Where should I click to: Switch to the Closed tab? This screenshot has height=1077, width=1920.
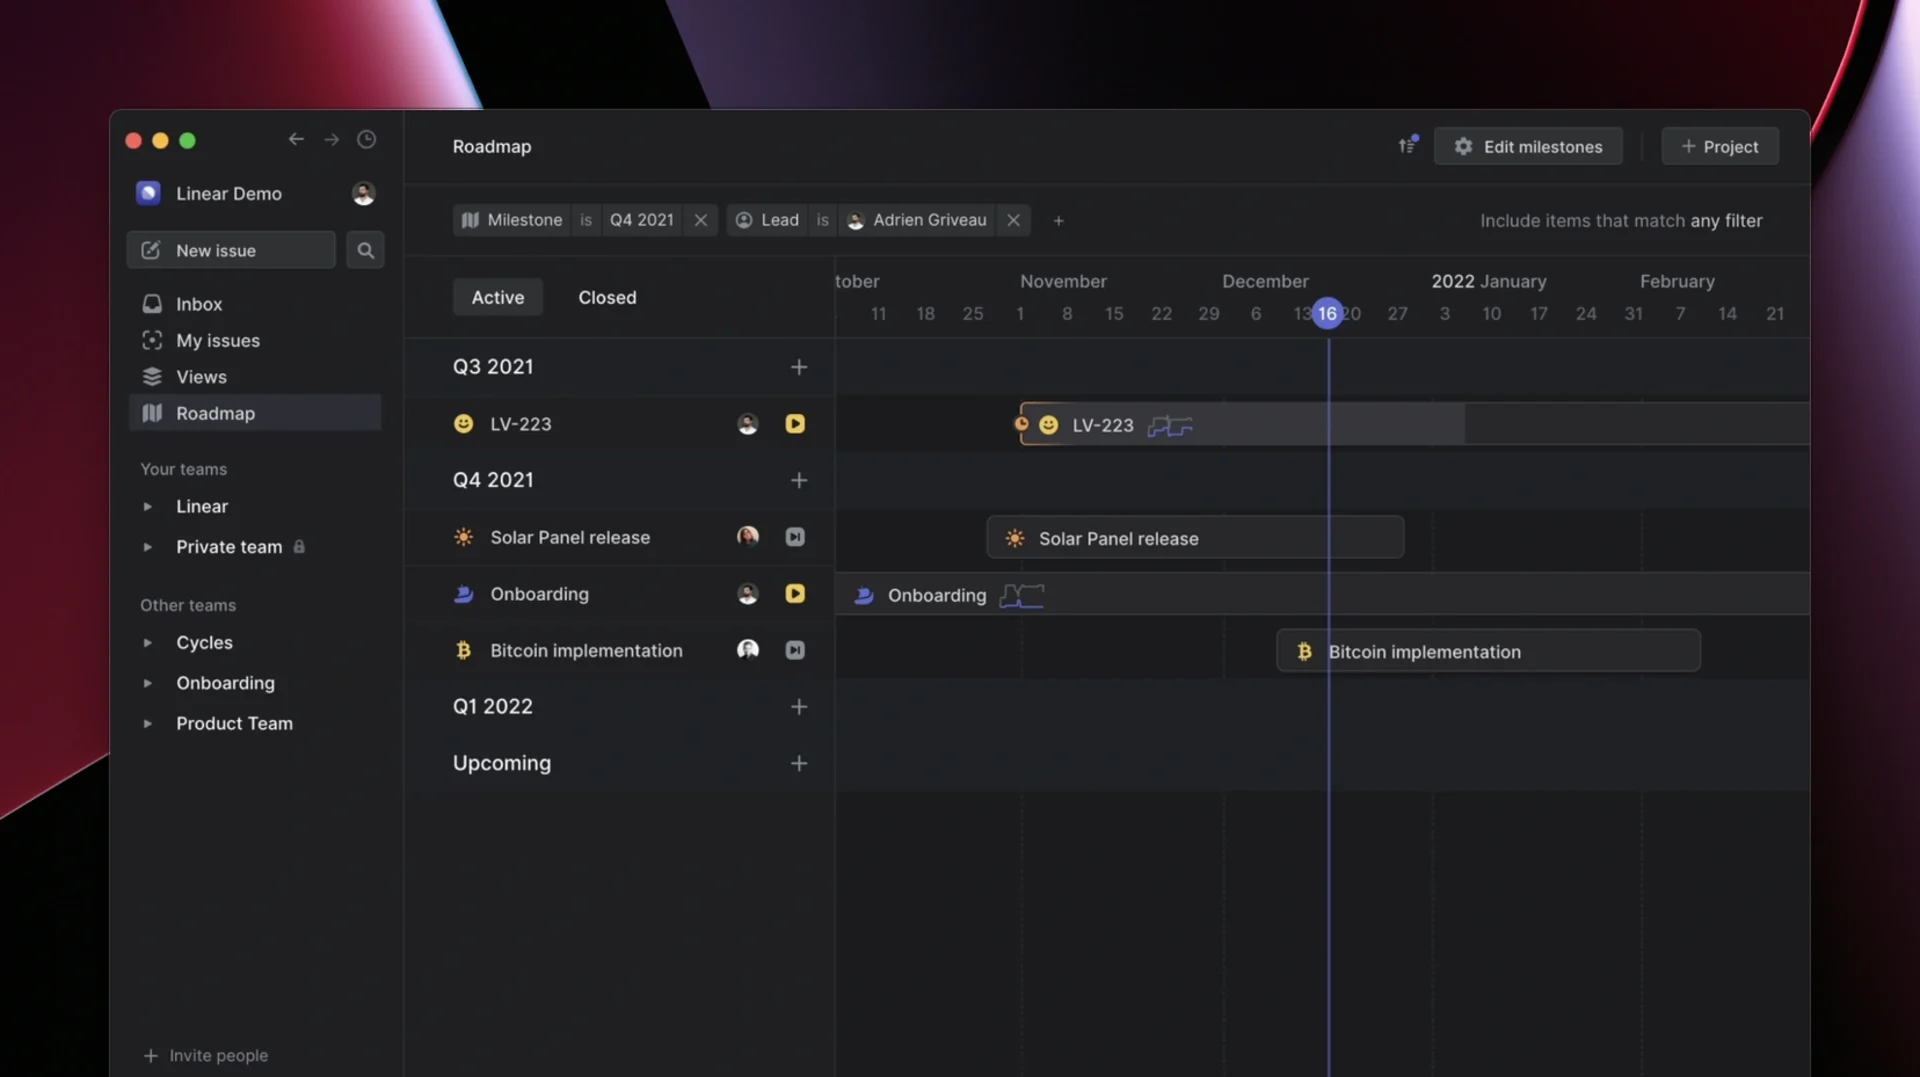point(607,296)
